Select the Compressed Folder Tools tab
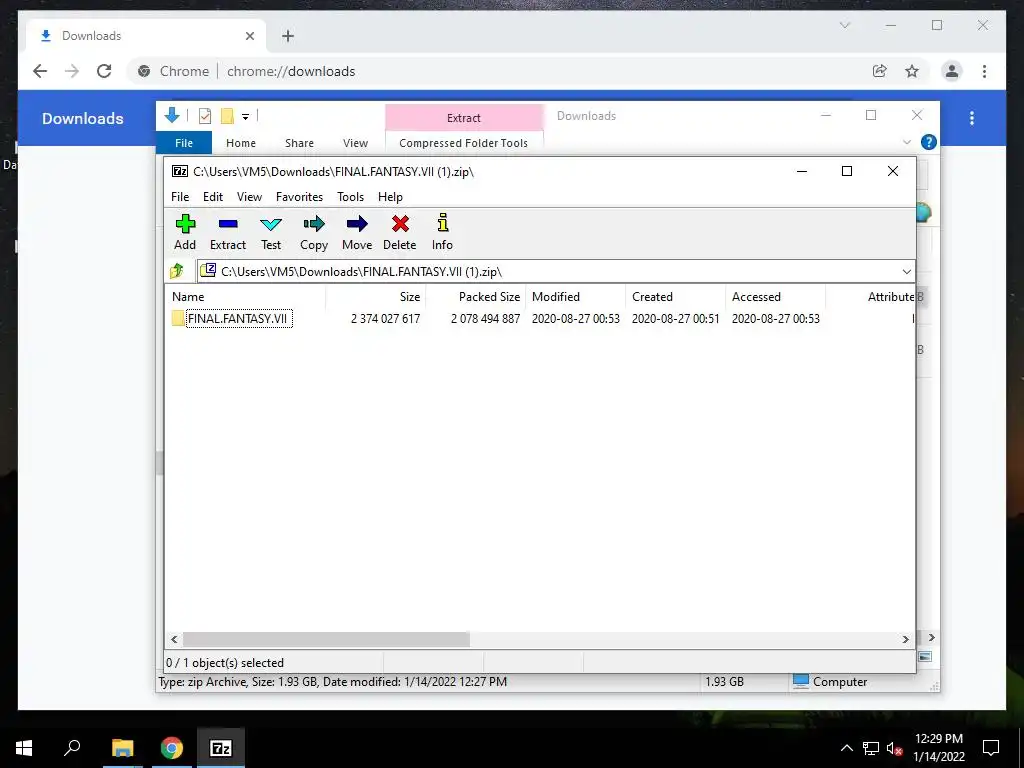1024x768 pixels. pyautogui.click(x=463, y=142)
